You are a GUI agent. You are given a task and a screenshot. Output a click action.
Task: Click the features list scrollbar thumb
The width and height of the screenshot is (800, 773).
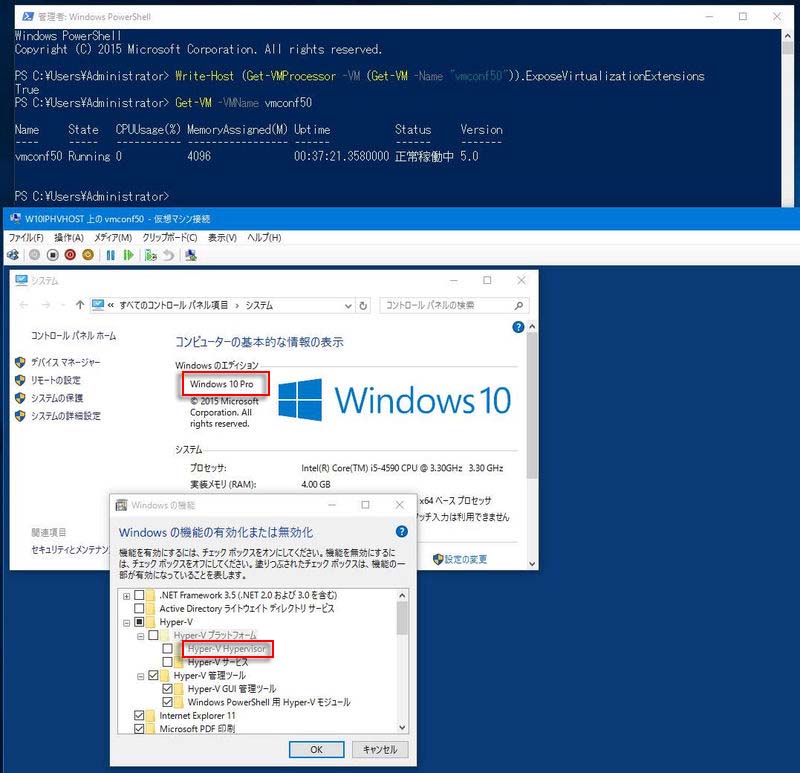click(x=402, y=617)
